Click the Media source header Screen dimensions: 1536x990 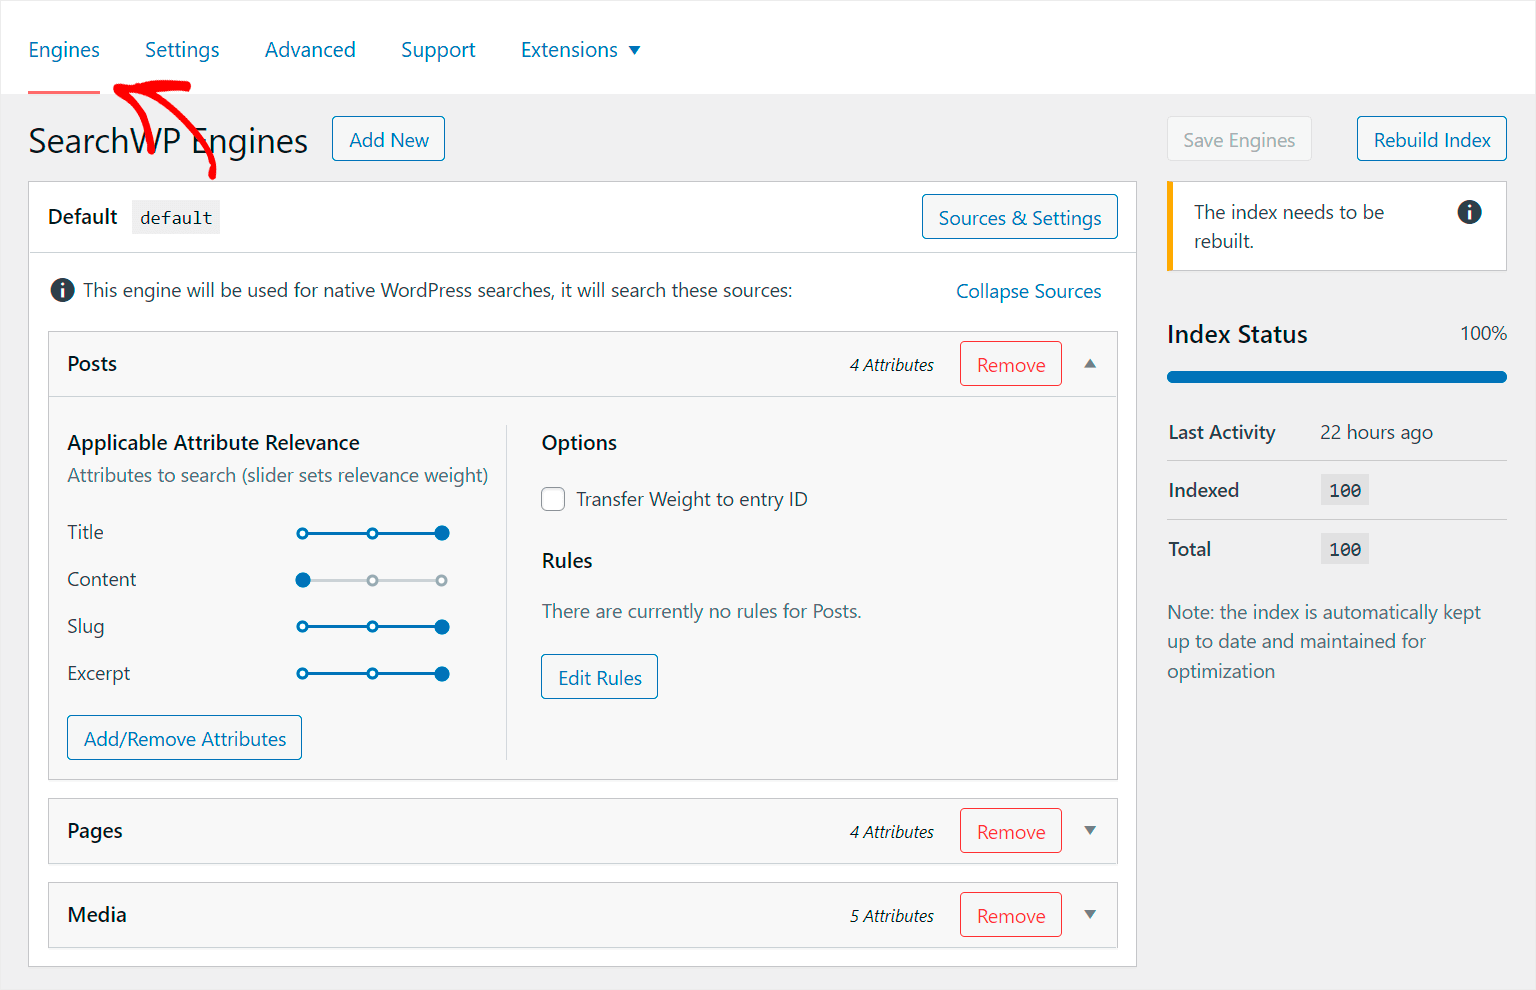click(x=583, y=915)
